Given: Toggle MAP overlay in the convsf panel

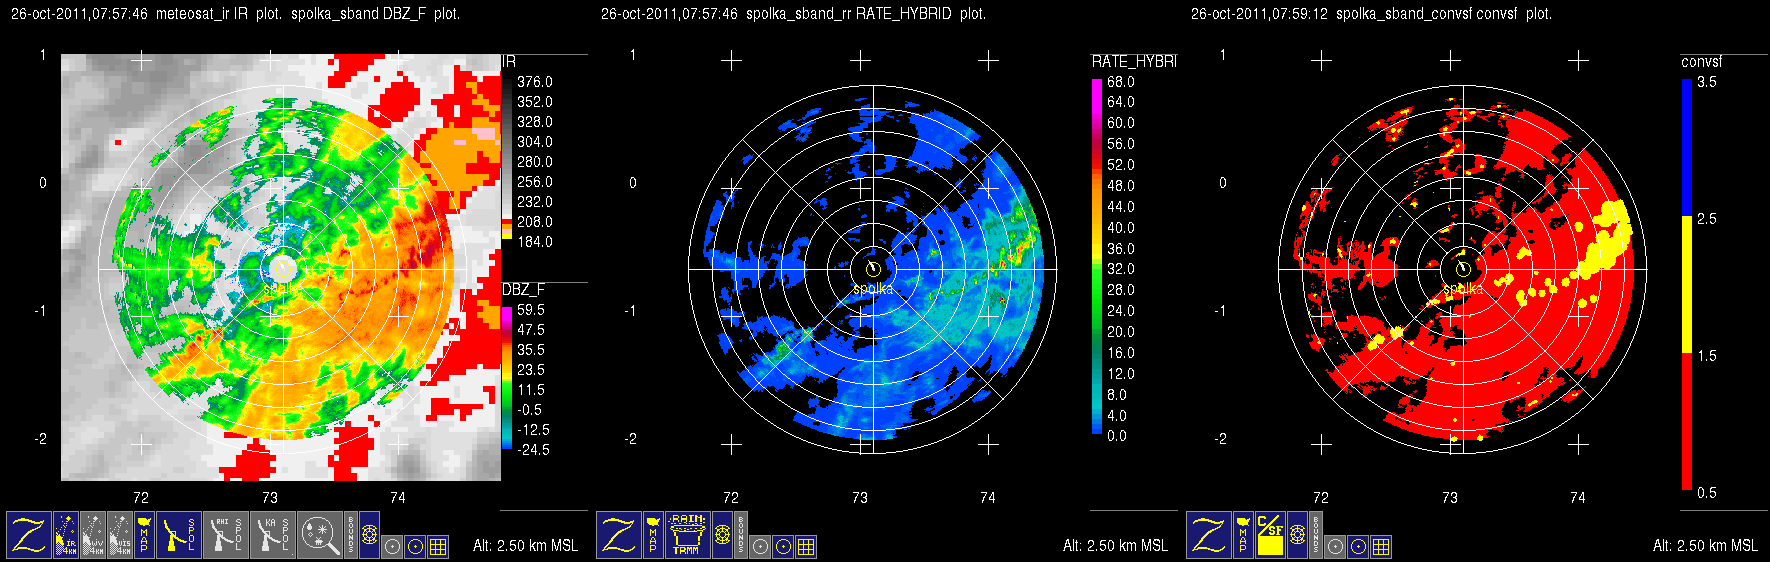Looking at the screenshot, I should pyautogui.click(x=1243, y=535).
